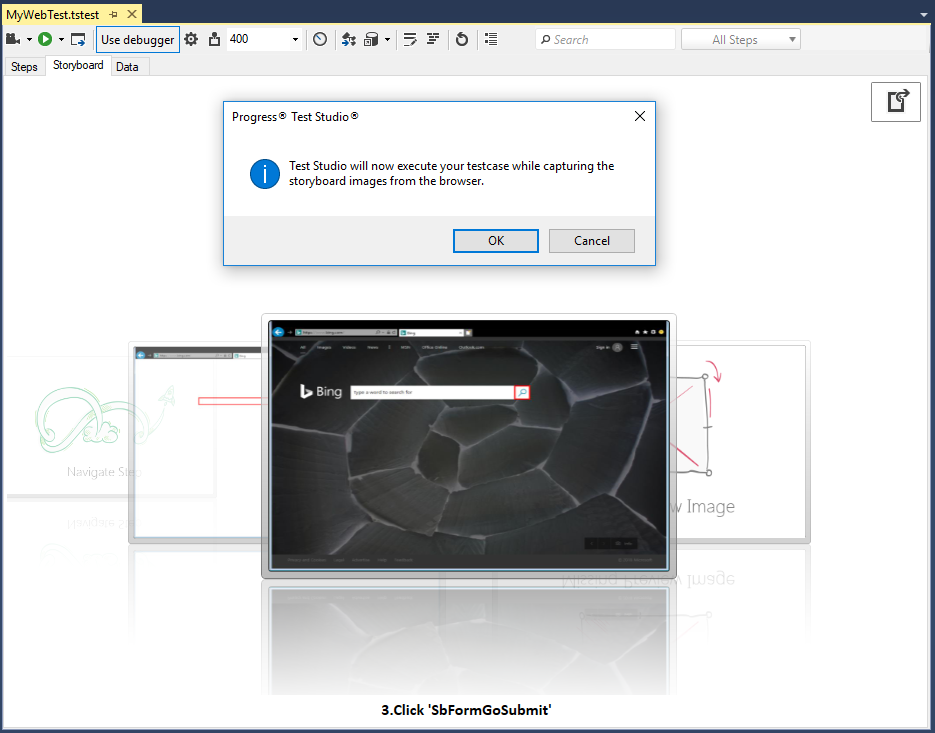Expand the 400 combo box arrow
935x733 pixels.
(x=295, y=40)
